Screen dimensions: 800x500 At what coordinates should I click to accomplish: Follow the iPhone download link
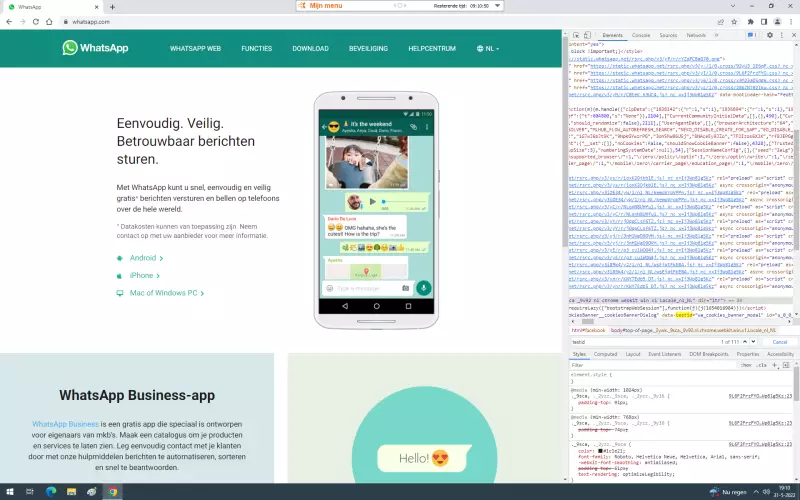(x=144, y=276)
